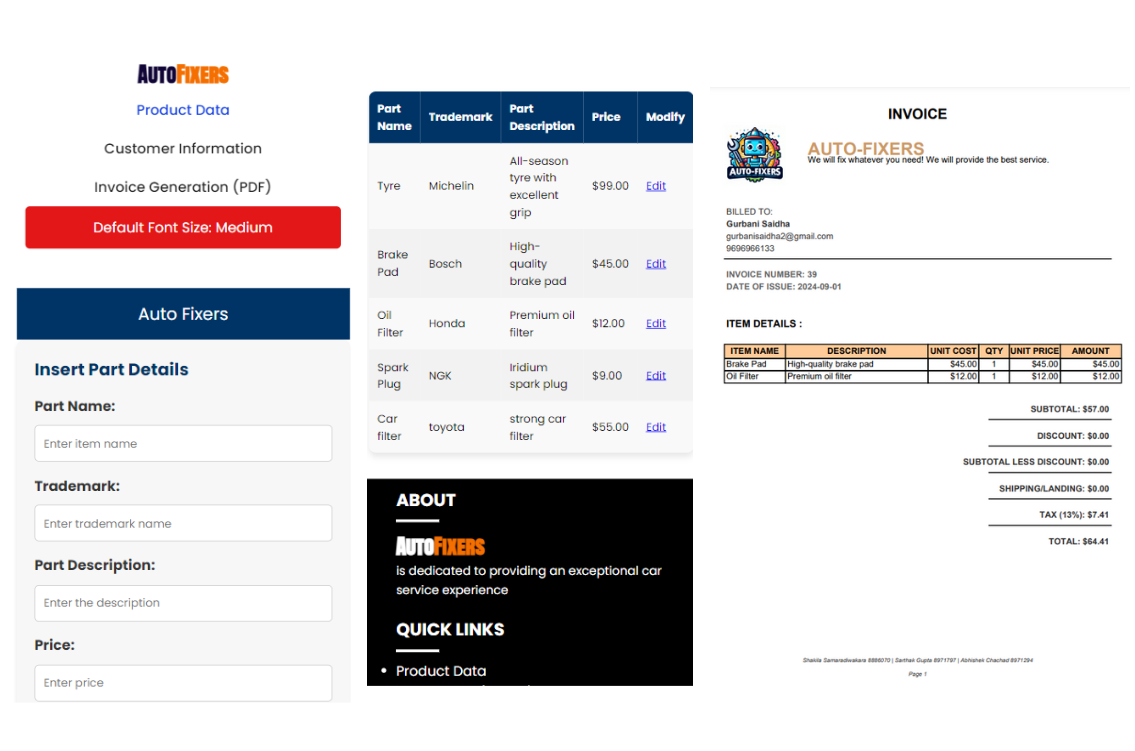Click the Part Name column header
The width and height of the screenshot is (1135, 751).
click(x=394, y=117)
